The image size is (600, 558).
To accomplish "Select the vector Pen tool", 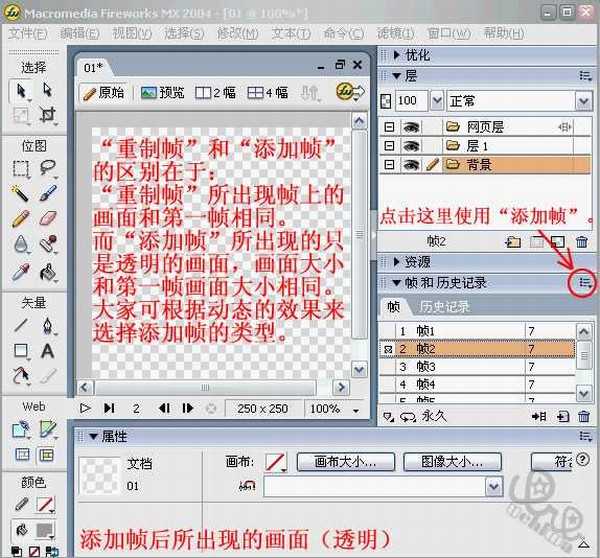I will 47,326.
